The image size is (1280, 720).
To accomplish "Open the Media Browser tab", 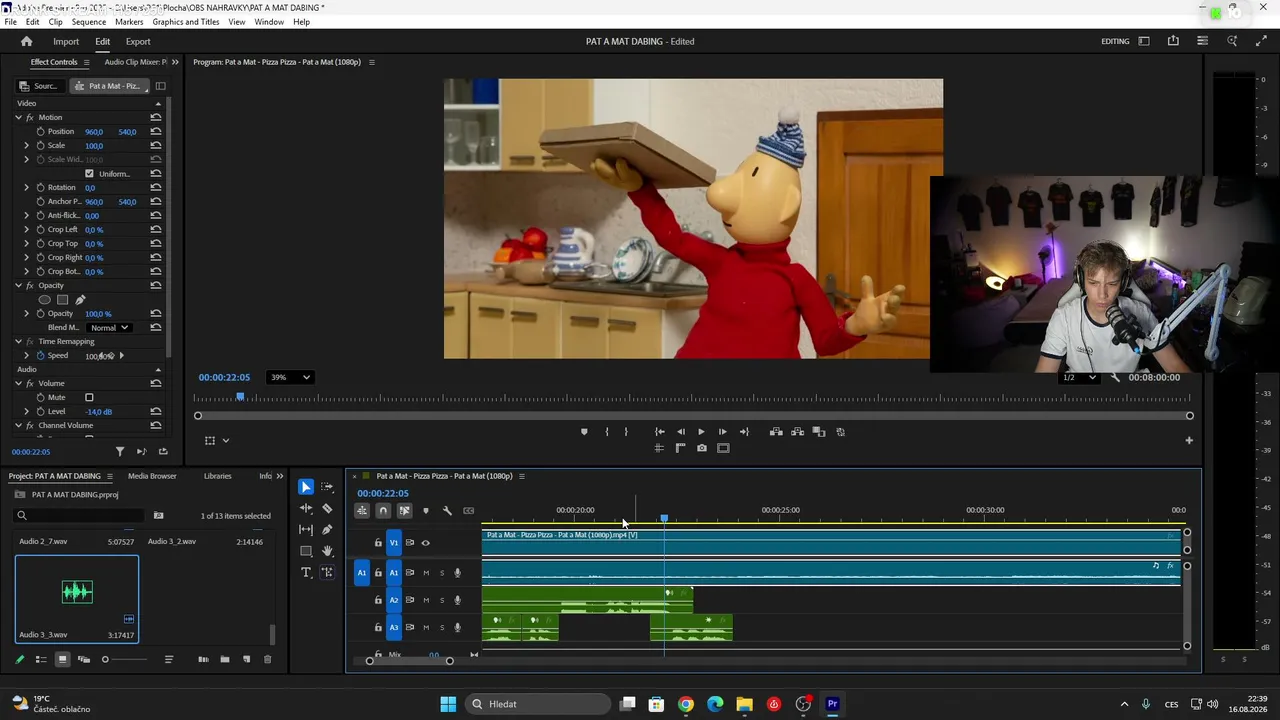I will 152,476.
